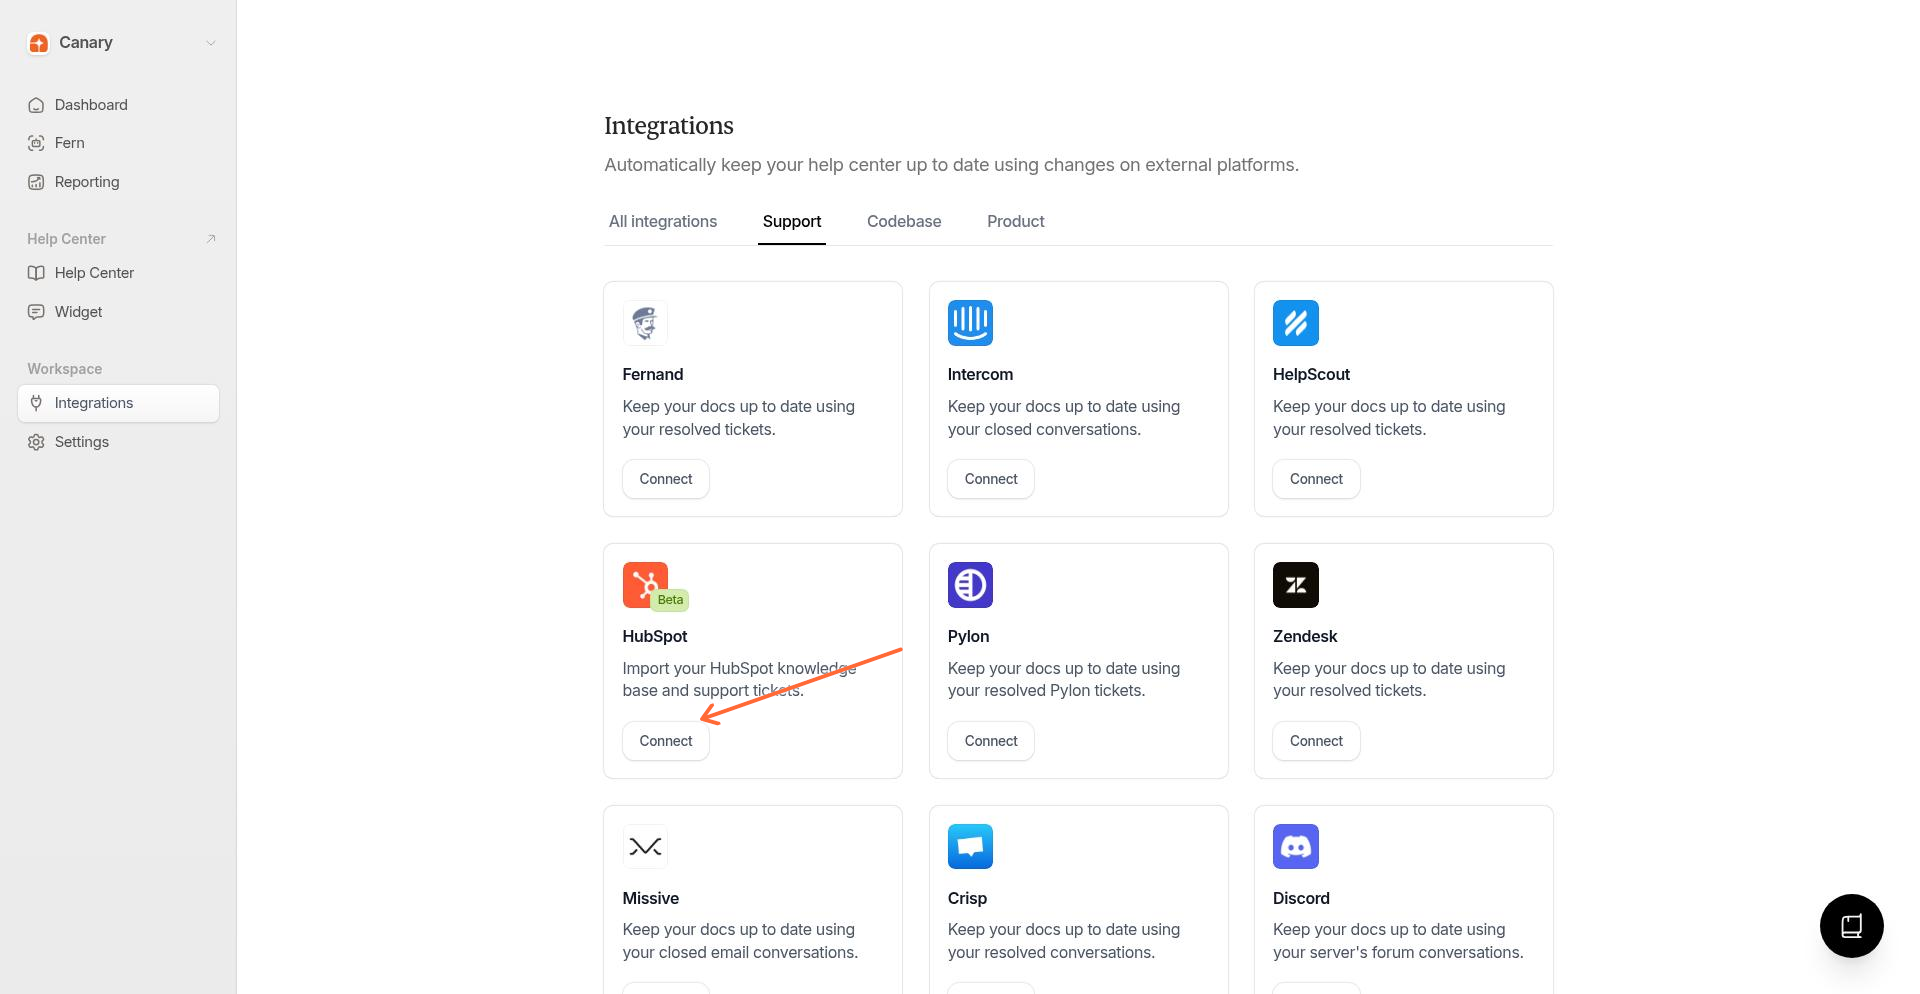The height and width of the screenshot is (994, 1920).
Task: Navigate to the Reporting page
Action: (86, 182)
